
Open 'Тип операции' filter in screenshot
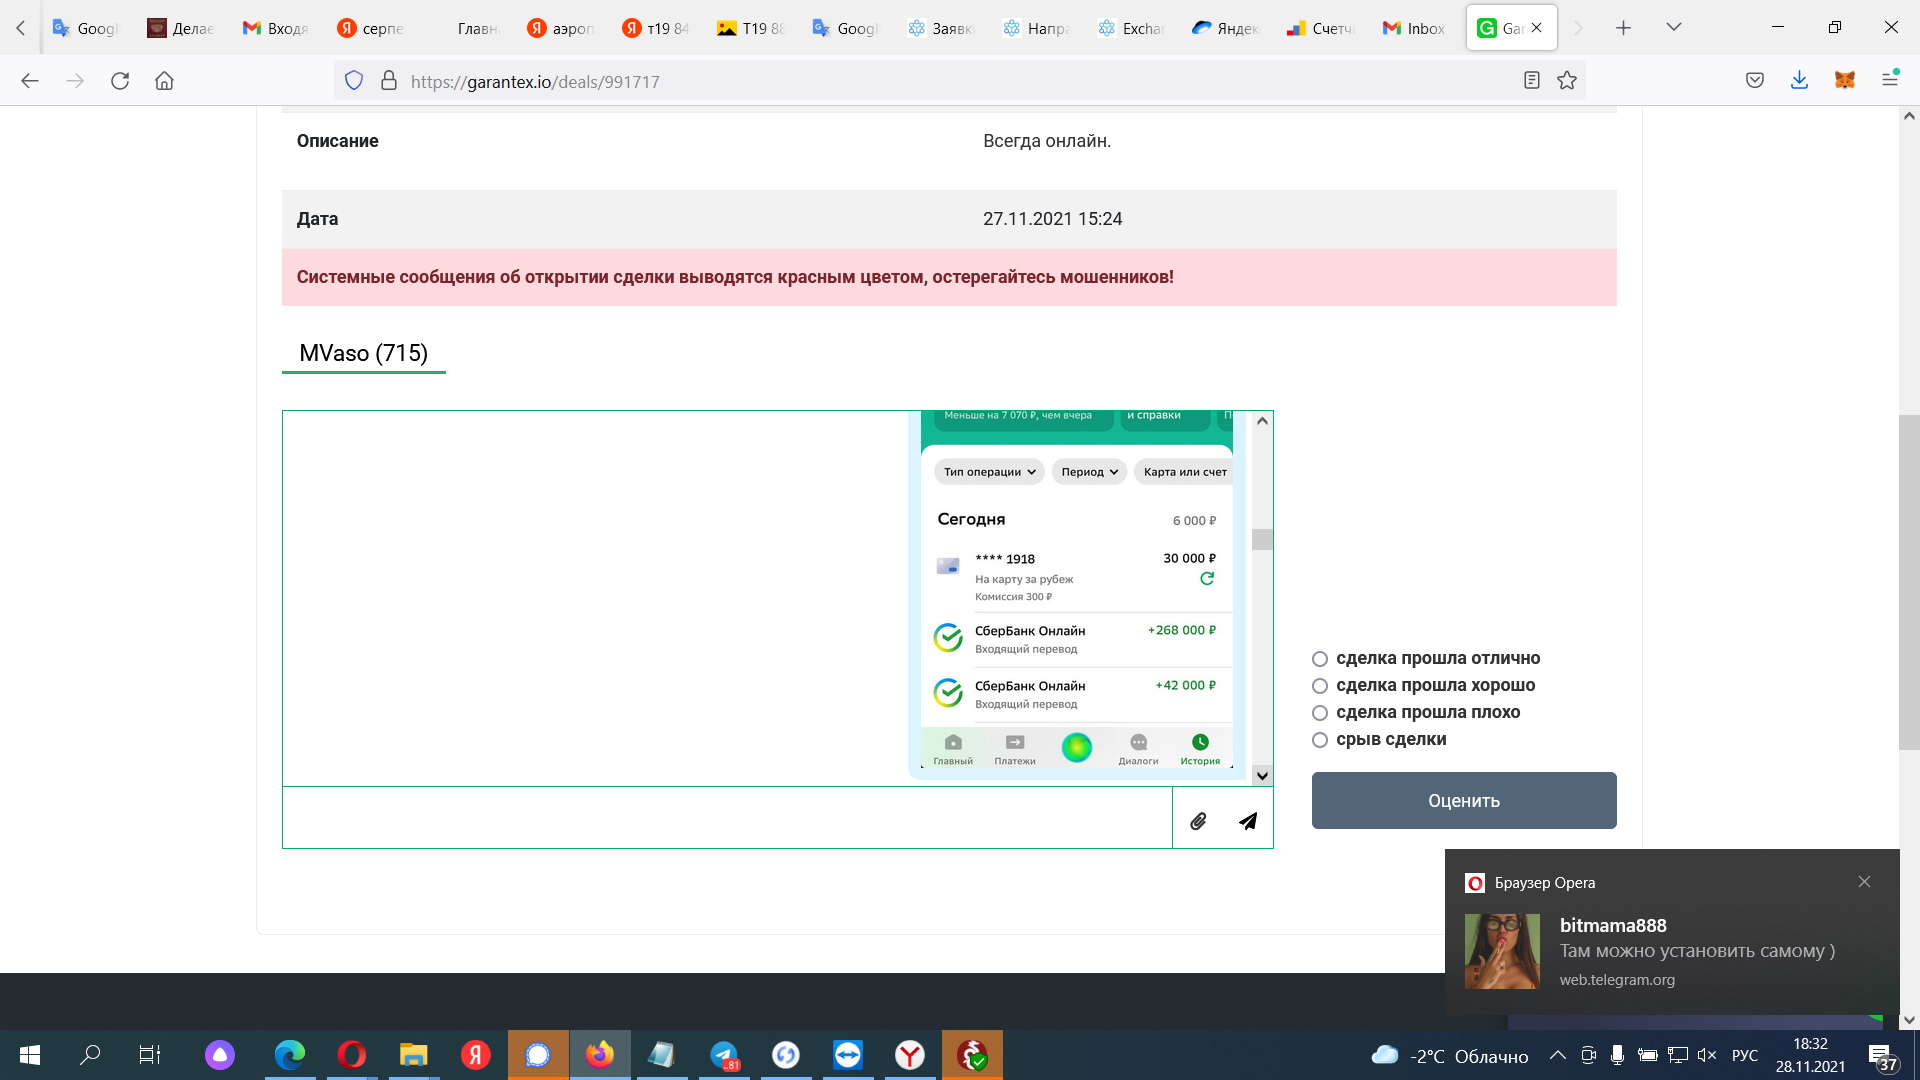click(x=989, y=472)
